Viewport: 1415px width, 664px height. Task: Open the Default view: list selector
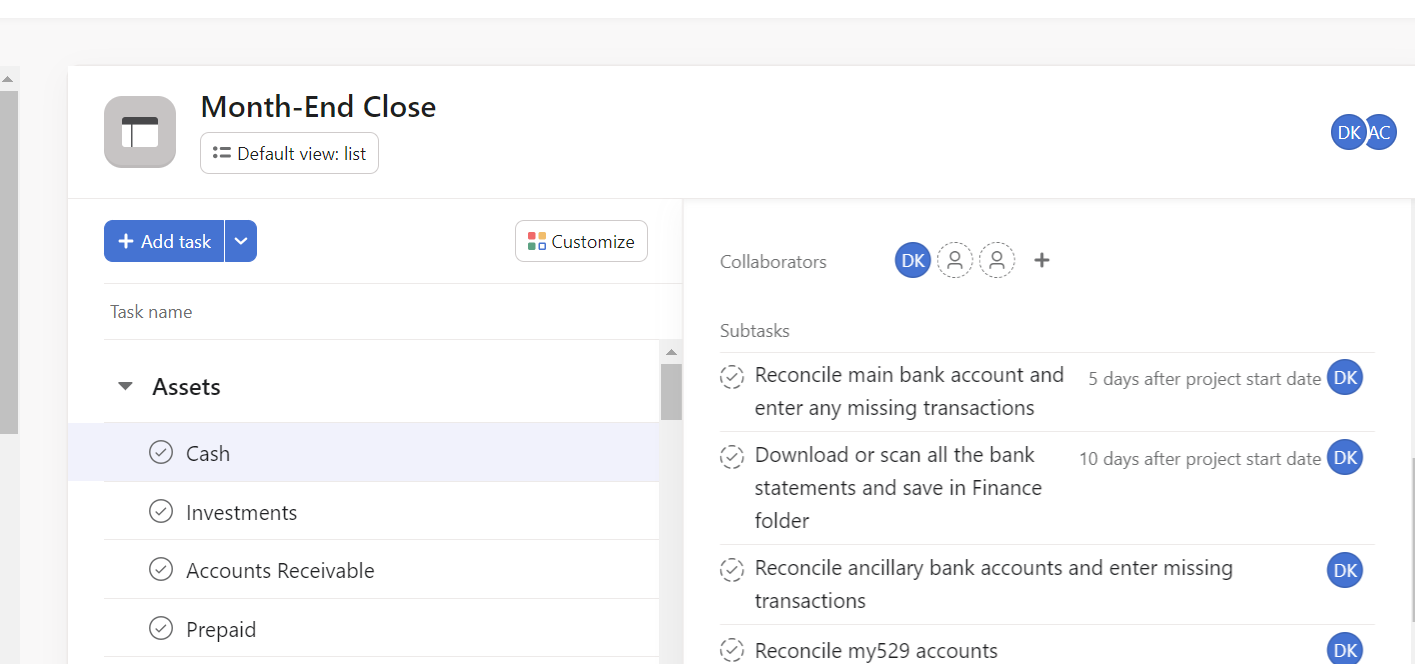click(x=290, y=154)
